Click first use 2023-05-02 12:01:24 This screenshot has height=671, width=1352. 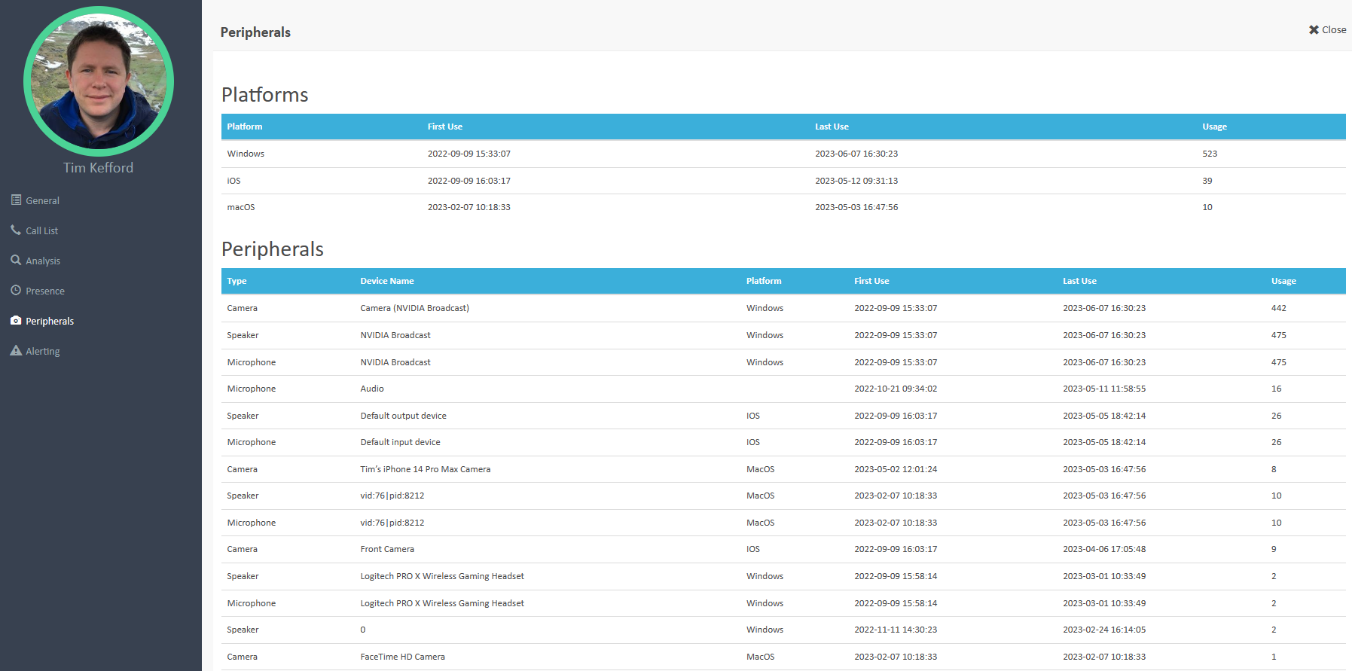click(896, 469)
